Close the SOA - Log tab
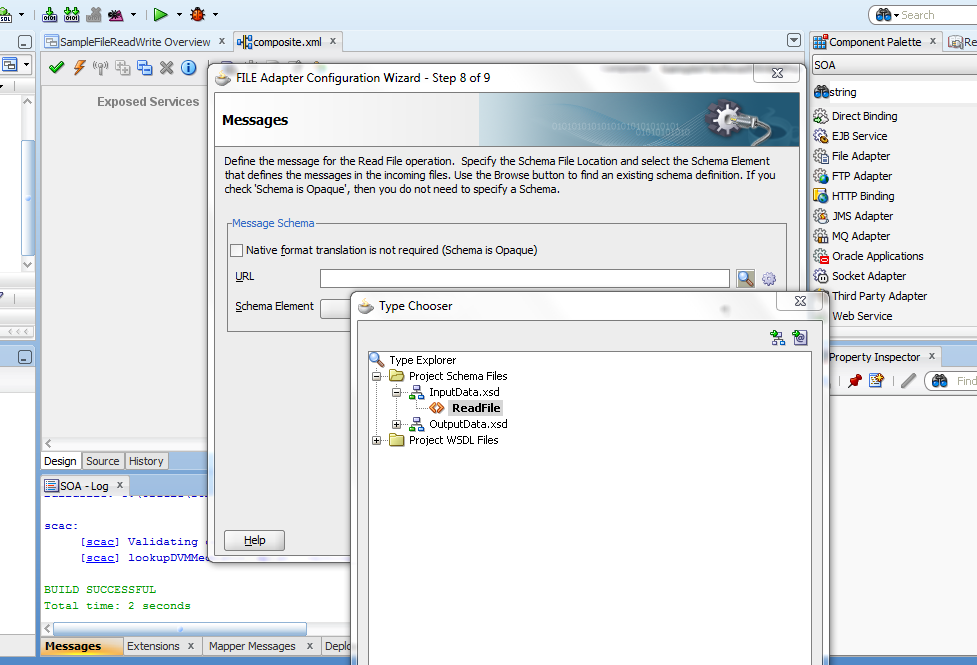Screen dimensions: 977x665 [120, 484]
